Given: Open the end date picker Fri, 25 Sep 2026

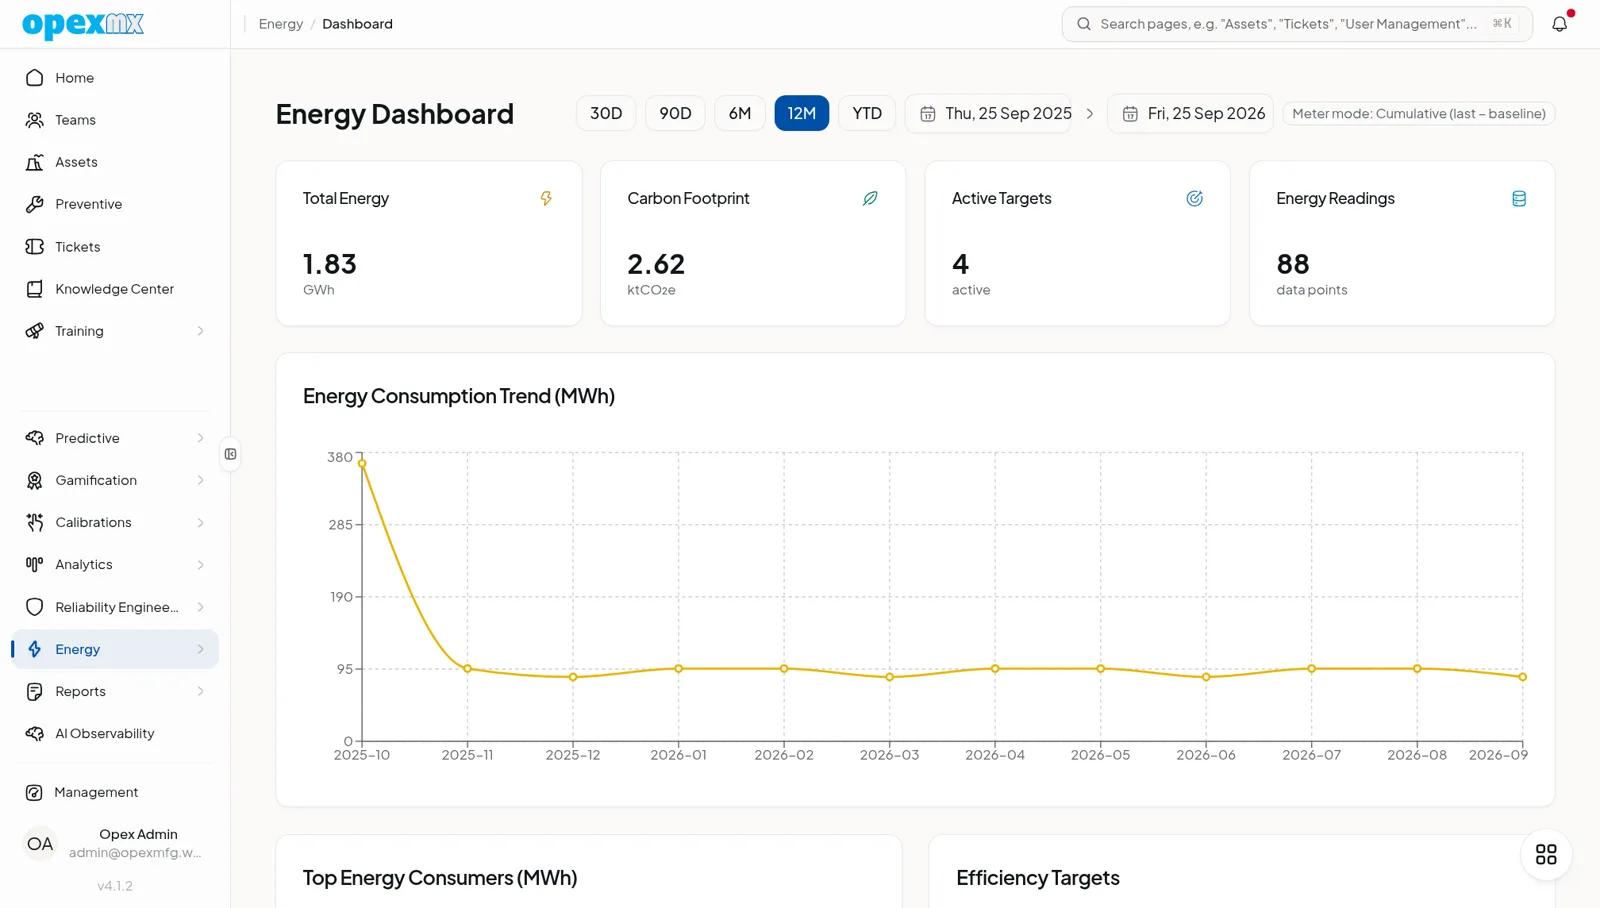Looking at the screenshot, I should tap(1190, 113).
